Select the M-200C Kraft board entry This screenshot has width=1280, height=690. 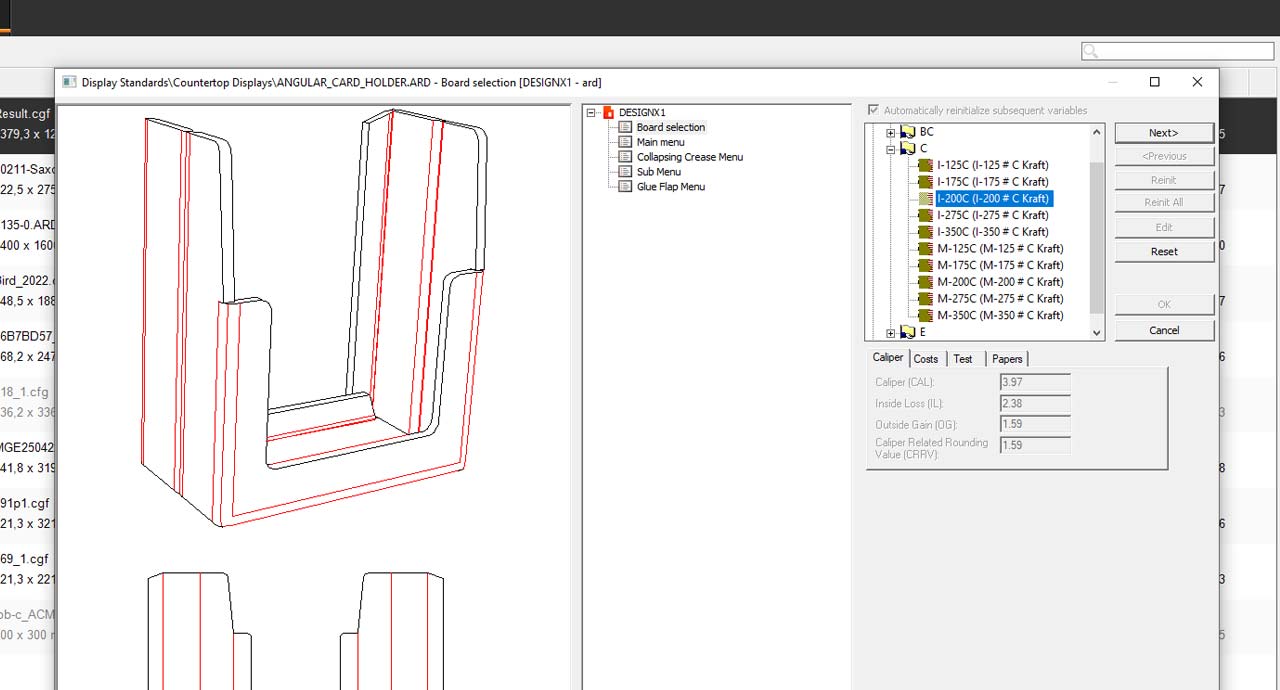point(999,282)
